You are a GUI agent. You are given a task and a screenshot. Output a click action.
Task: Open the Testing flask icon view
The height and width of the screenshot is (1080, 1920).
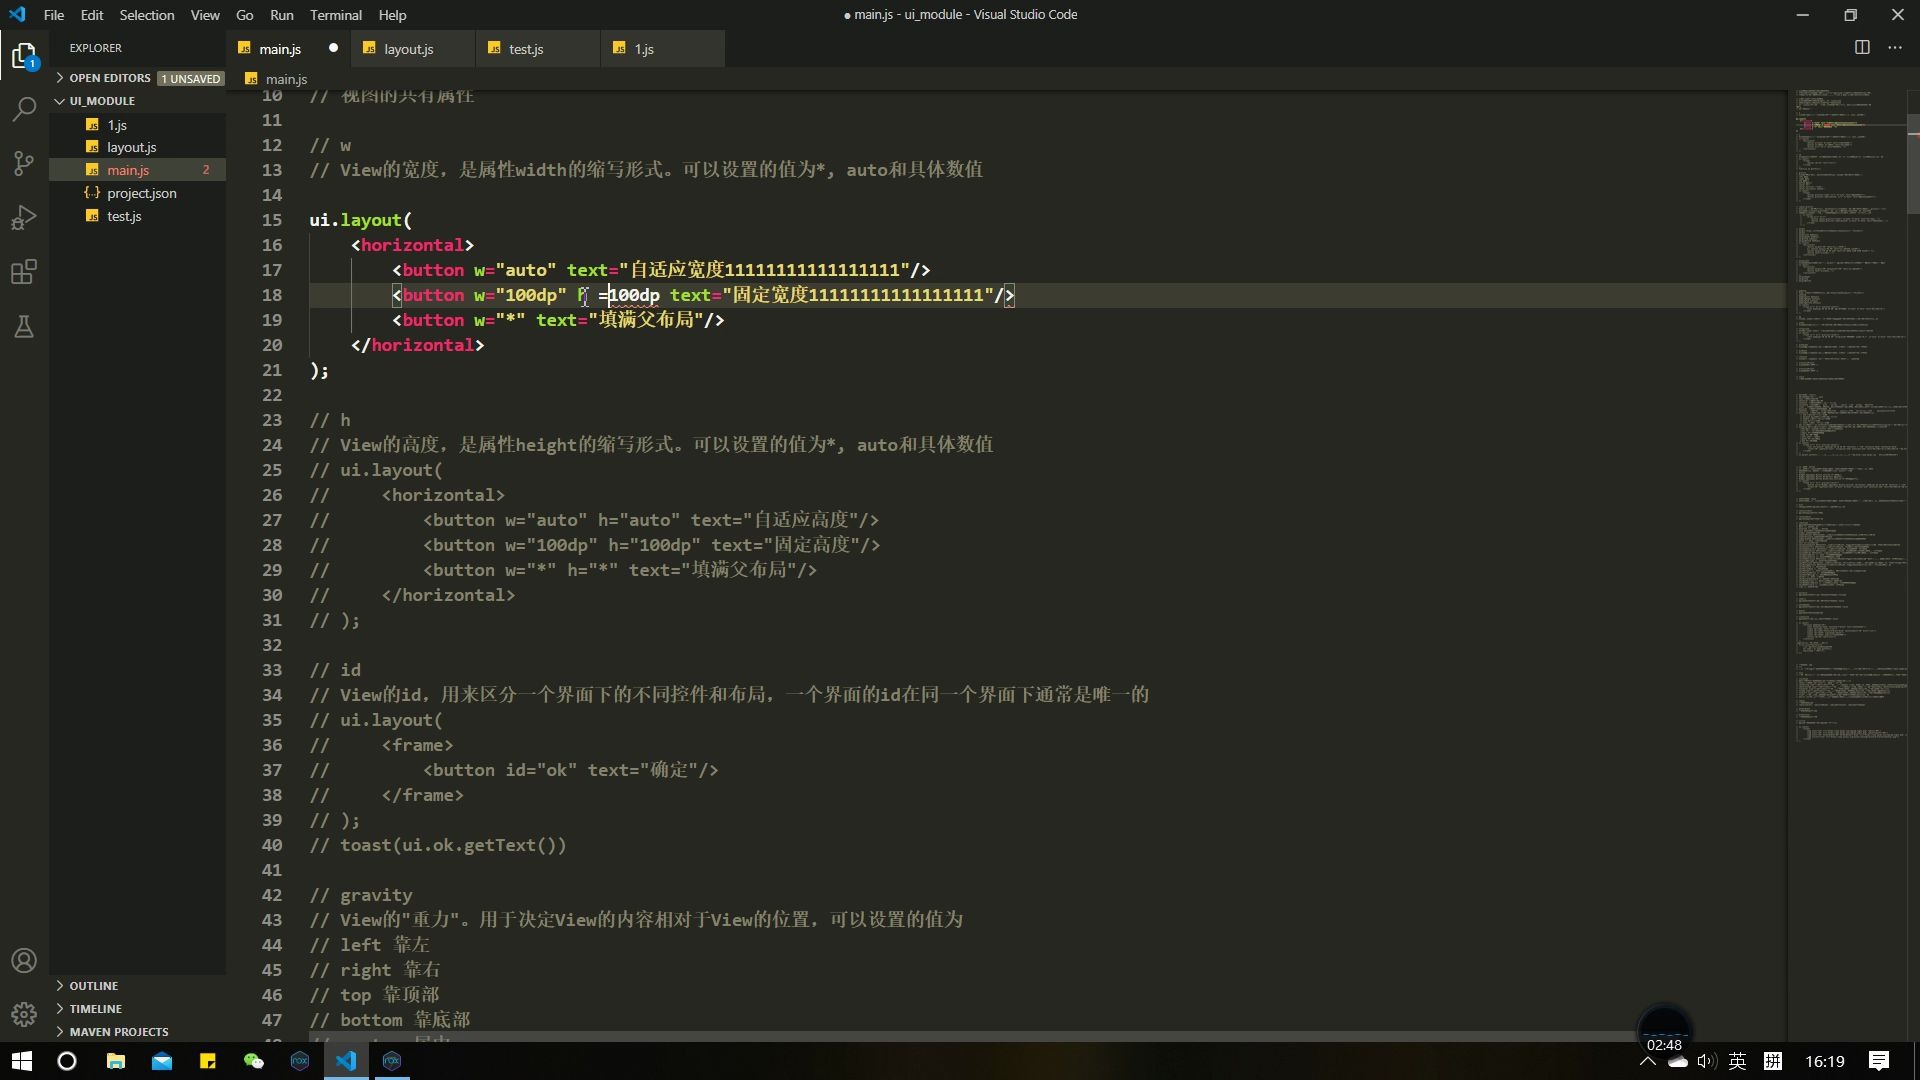(24, 327)
